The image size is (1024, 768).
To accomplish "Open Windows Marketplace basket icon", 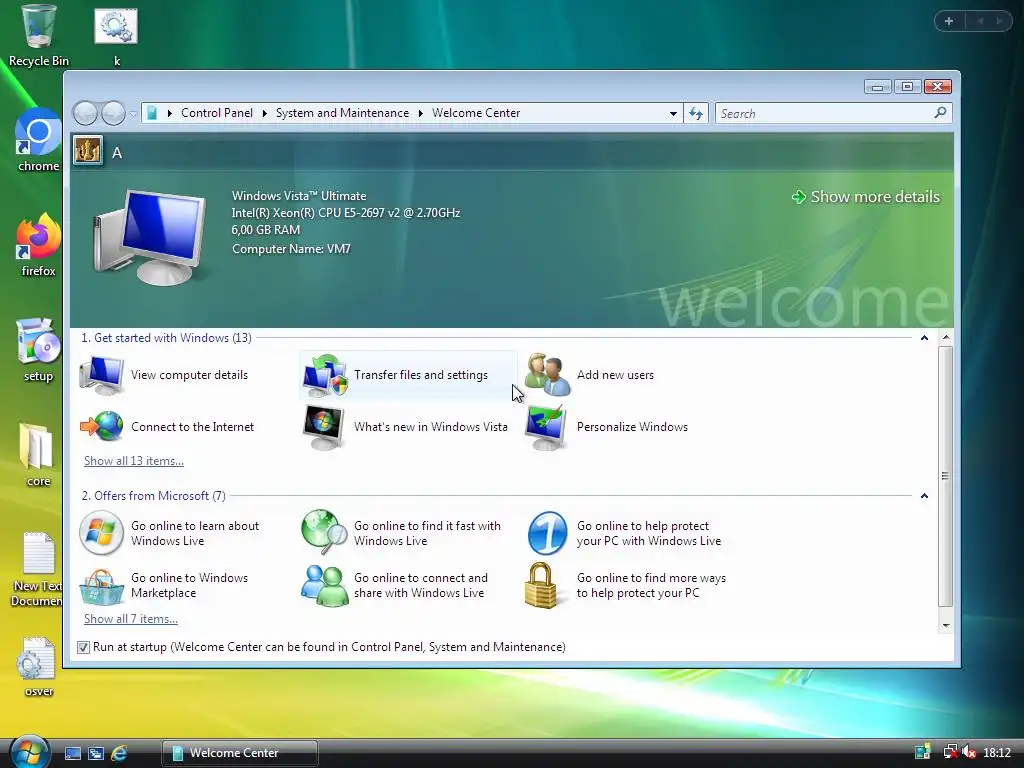I will pos(101,586).
